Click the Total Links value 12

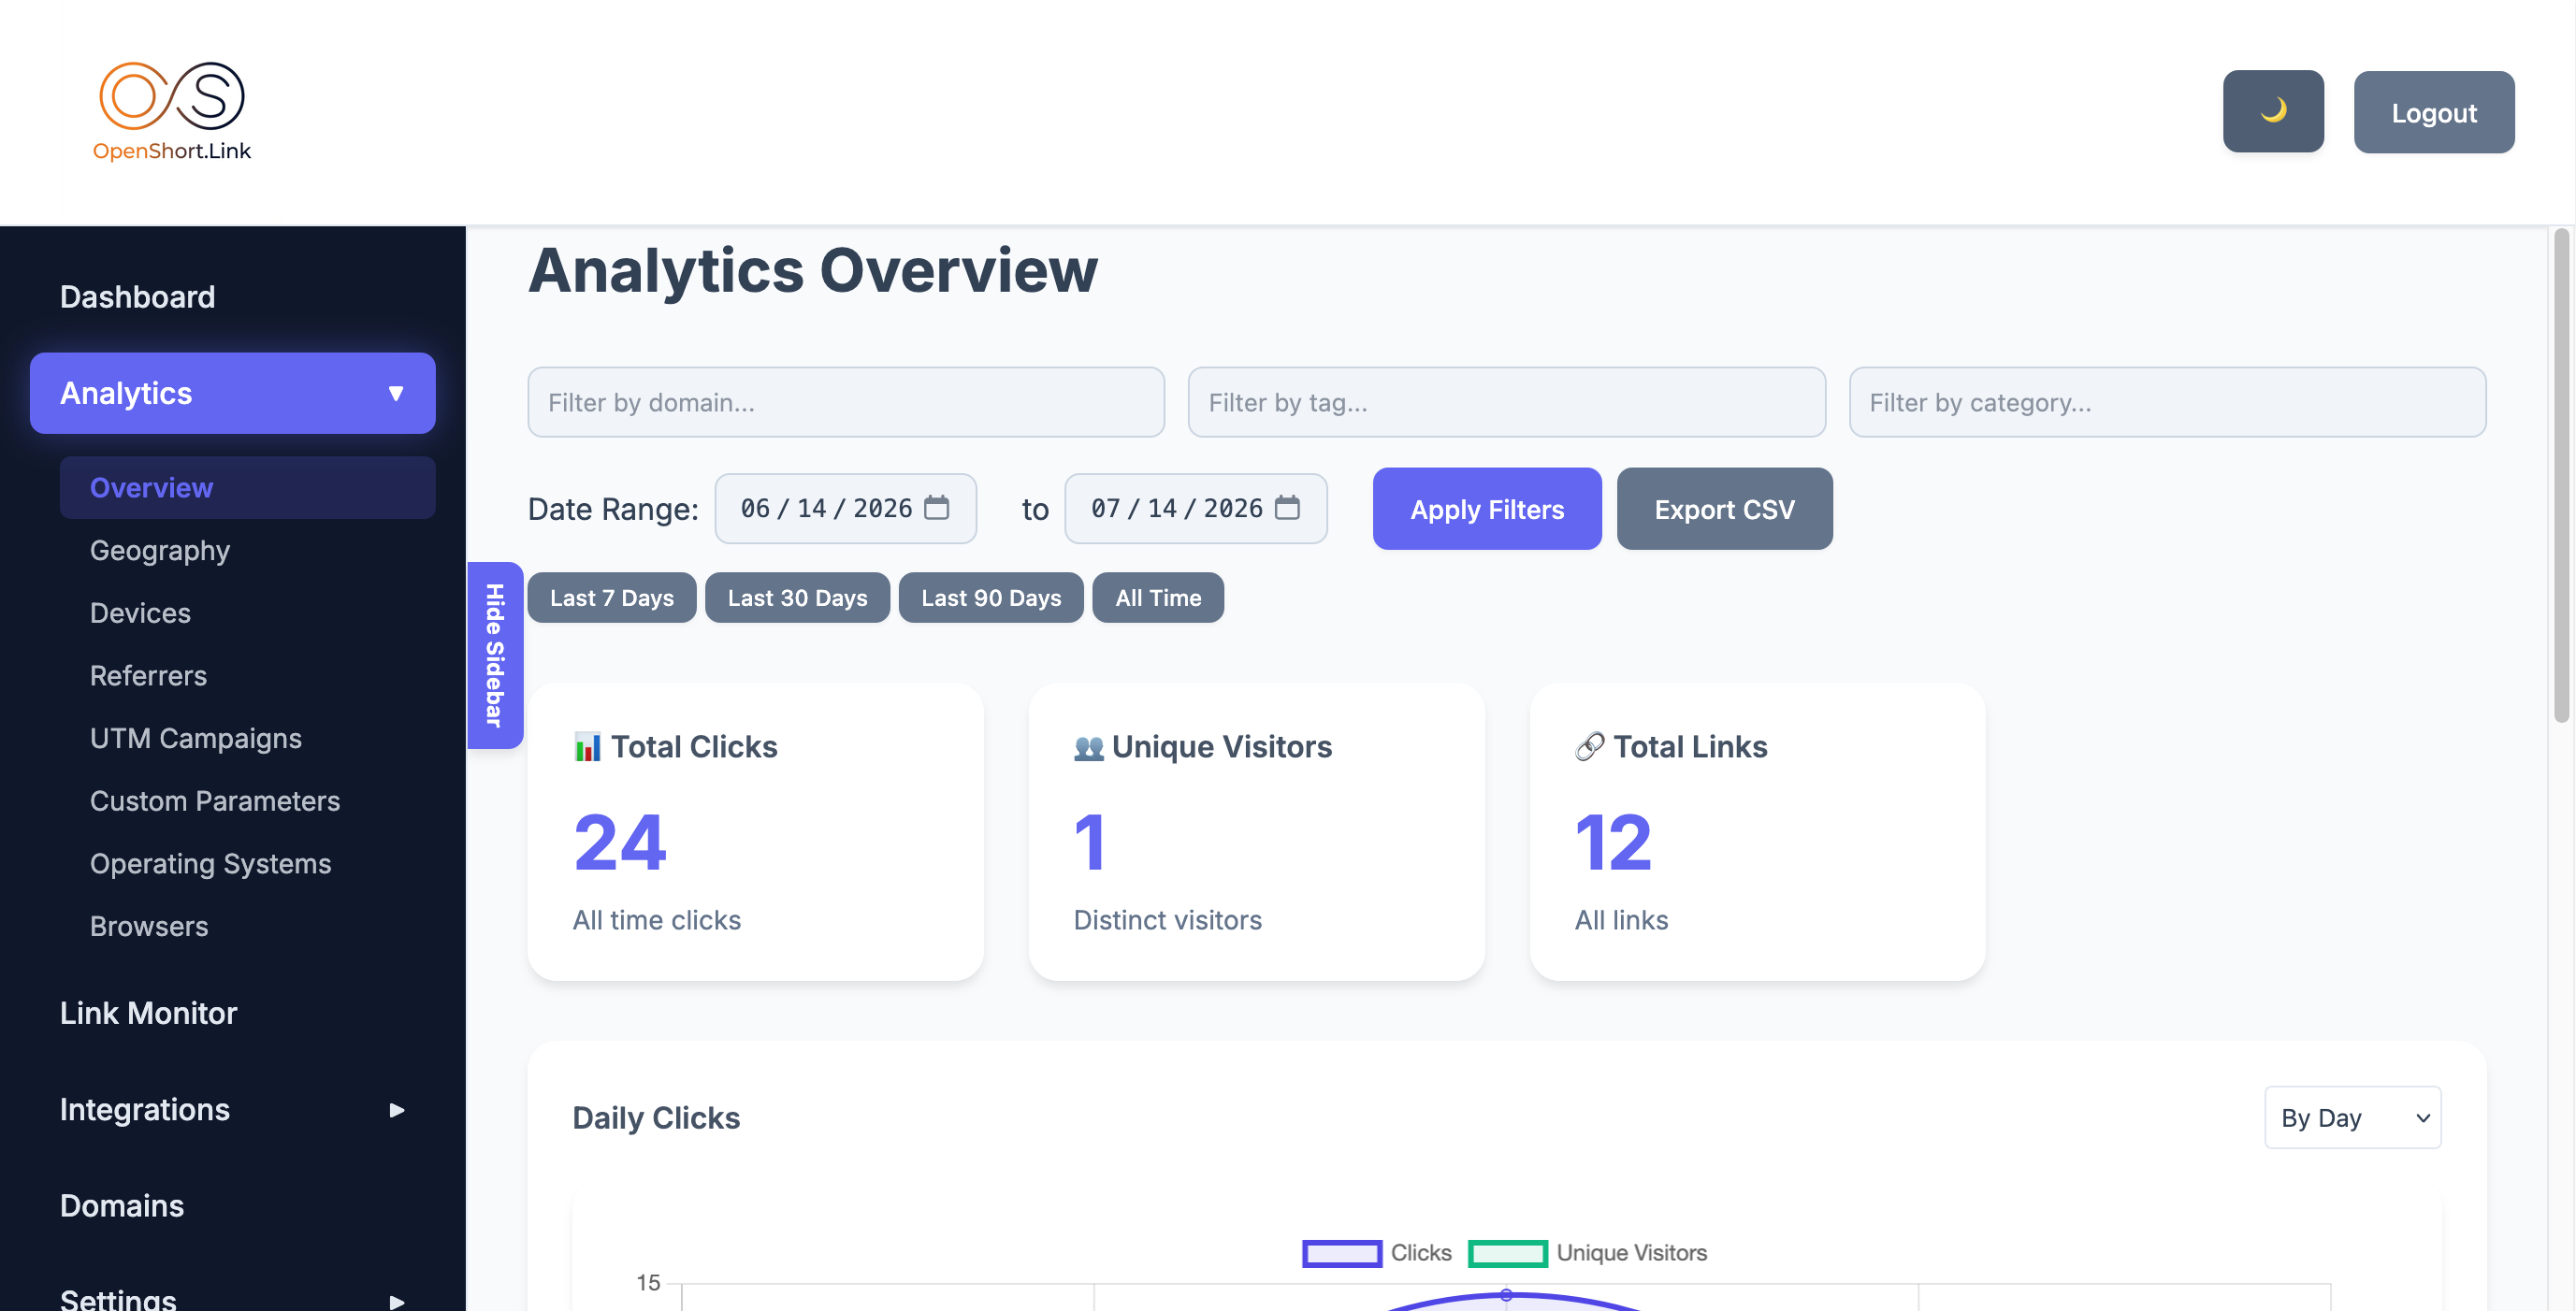(1613, 842)
